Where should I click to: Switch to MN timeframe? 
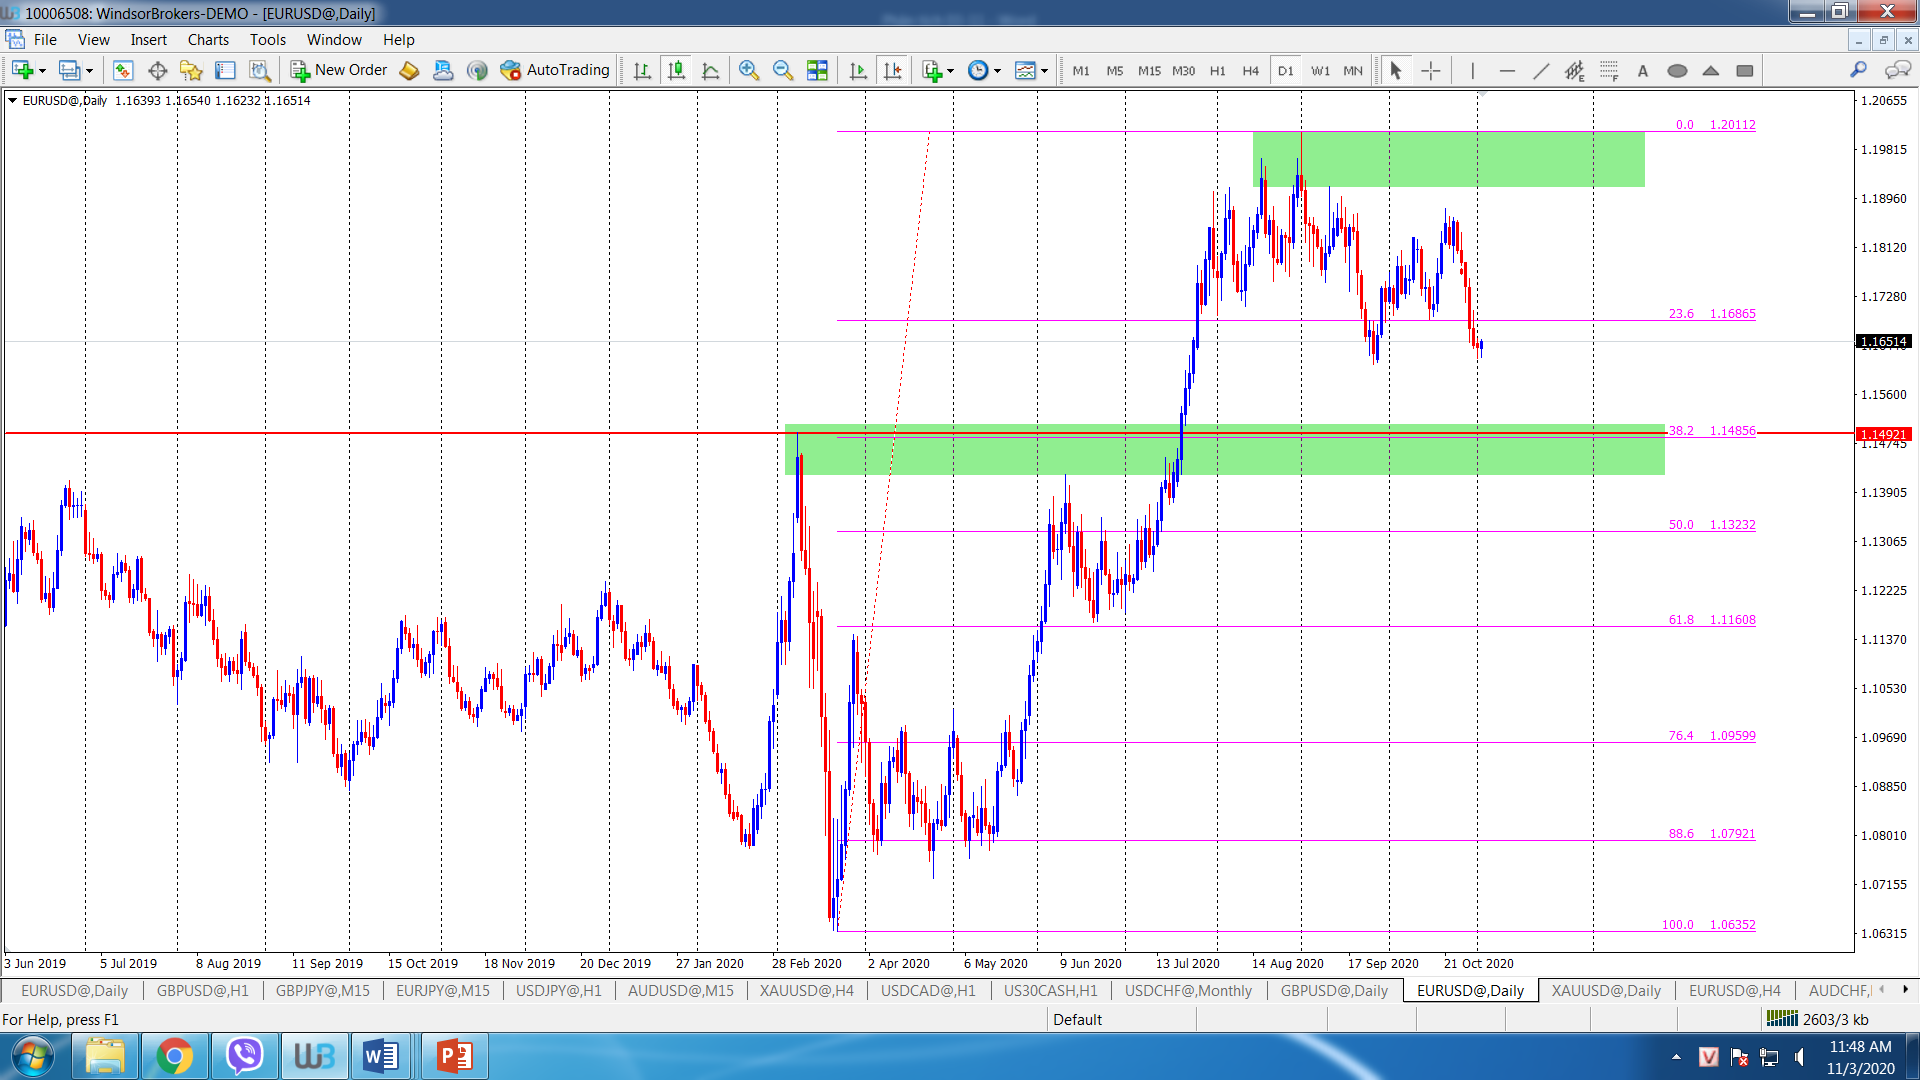tap(1353, 70)
